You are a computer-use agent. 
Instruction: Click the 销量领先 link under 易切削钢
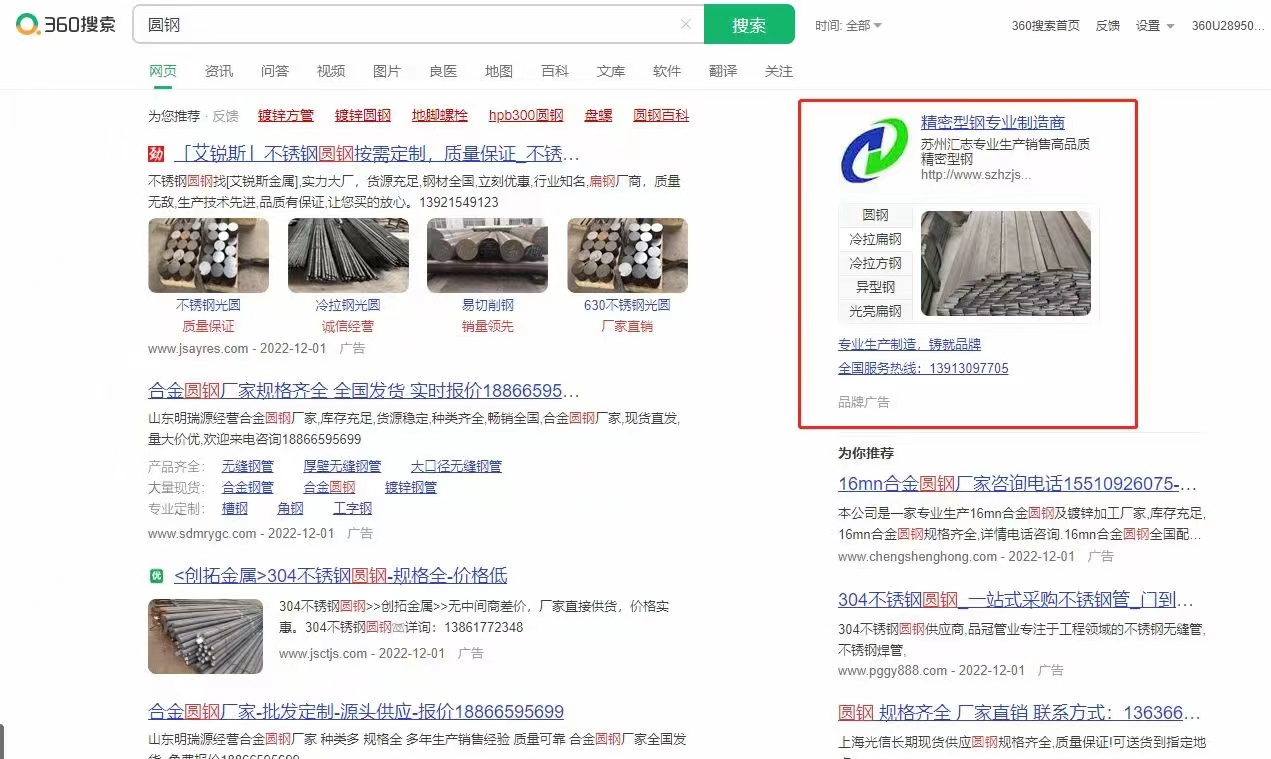pyautogui.click(x=487, y=326)
